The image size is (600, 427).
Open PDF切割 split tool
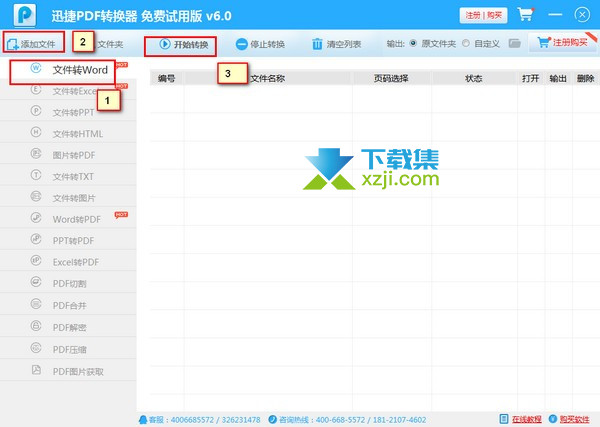(68, 284)
